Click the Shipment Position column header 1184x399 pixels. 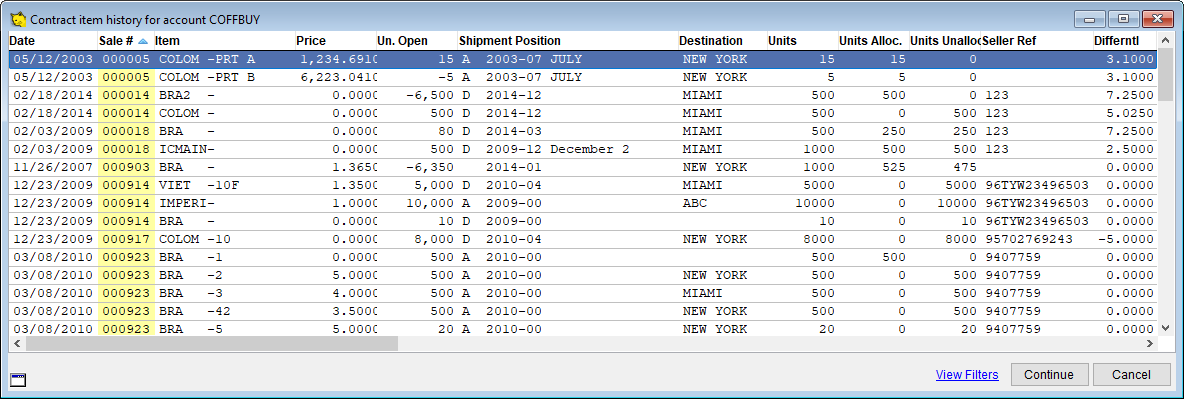[567, 41]
